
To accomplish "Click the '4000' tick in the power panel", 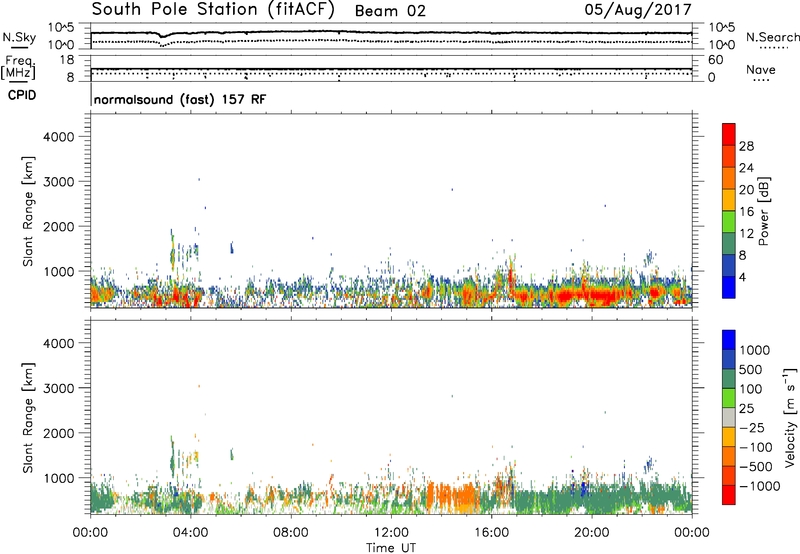I will pos(58,137).
